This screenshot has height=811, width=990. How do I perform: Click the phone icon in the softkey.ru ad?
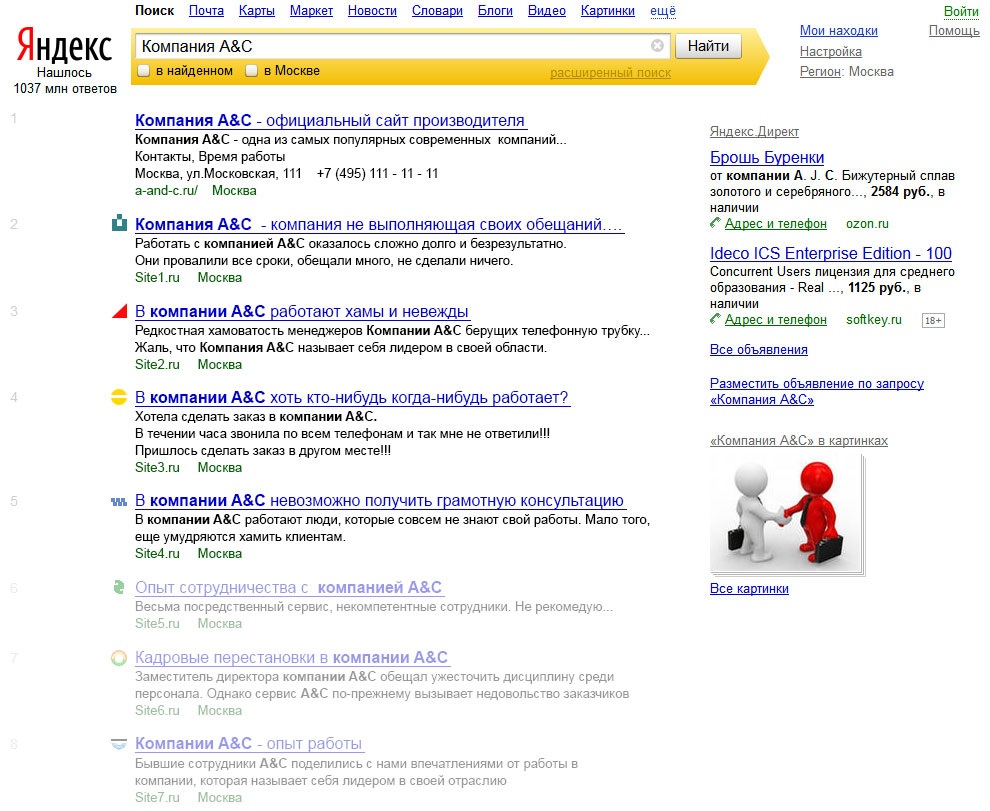pyautogui.click(x=715, y=319)
